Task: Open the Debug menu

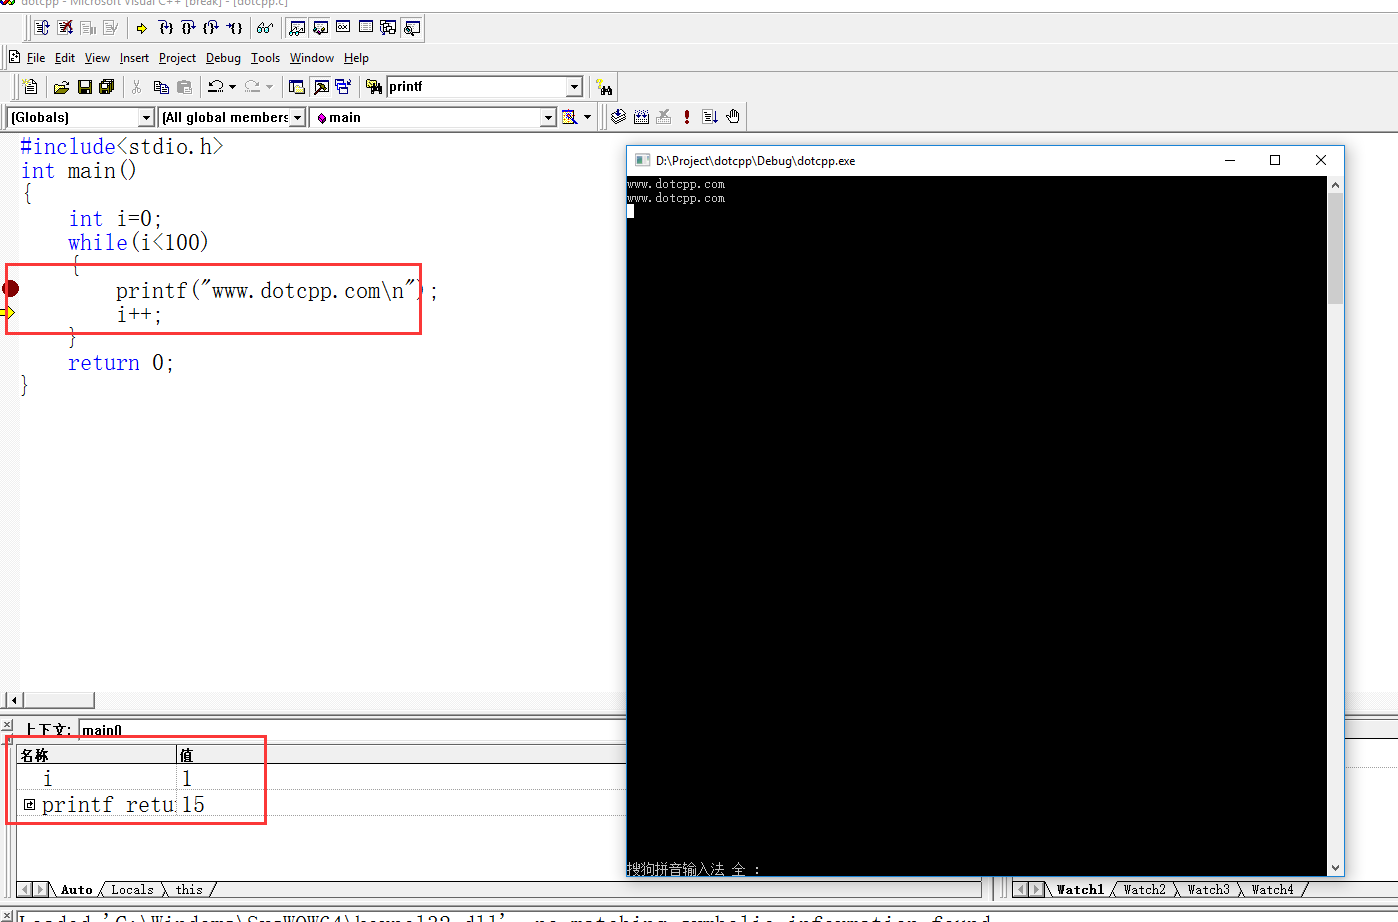Action: (223, 58)
